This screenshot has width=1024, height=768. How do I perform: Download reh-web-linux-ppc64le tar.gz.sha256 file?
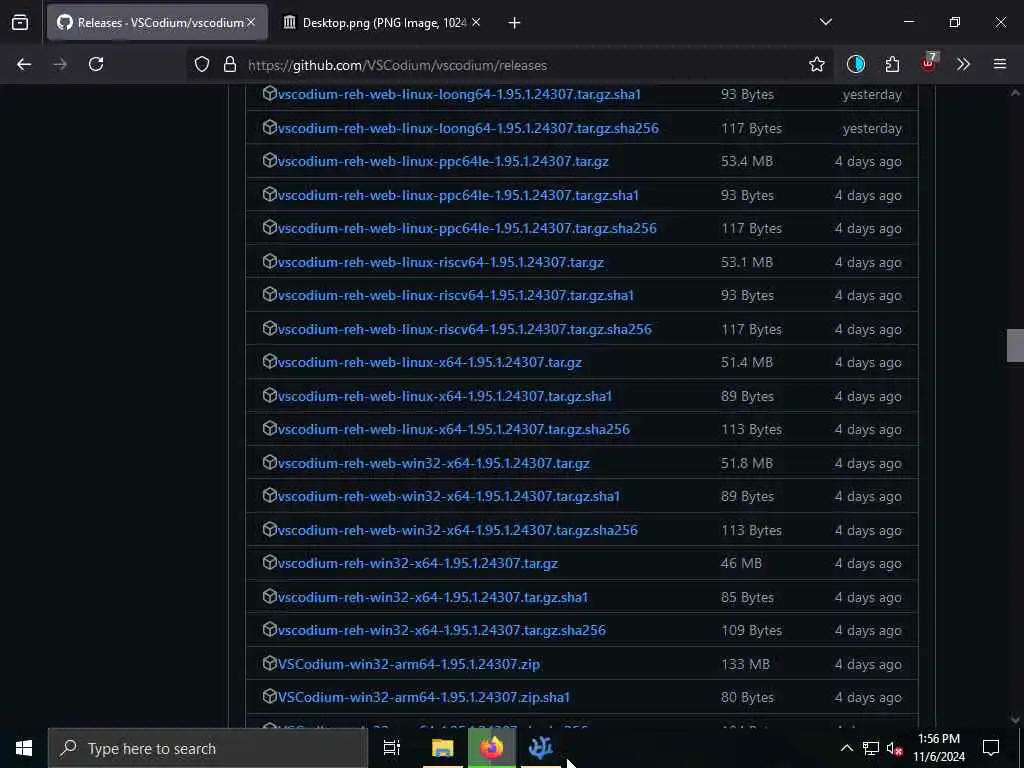tap(467, 228)
